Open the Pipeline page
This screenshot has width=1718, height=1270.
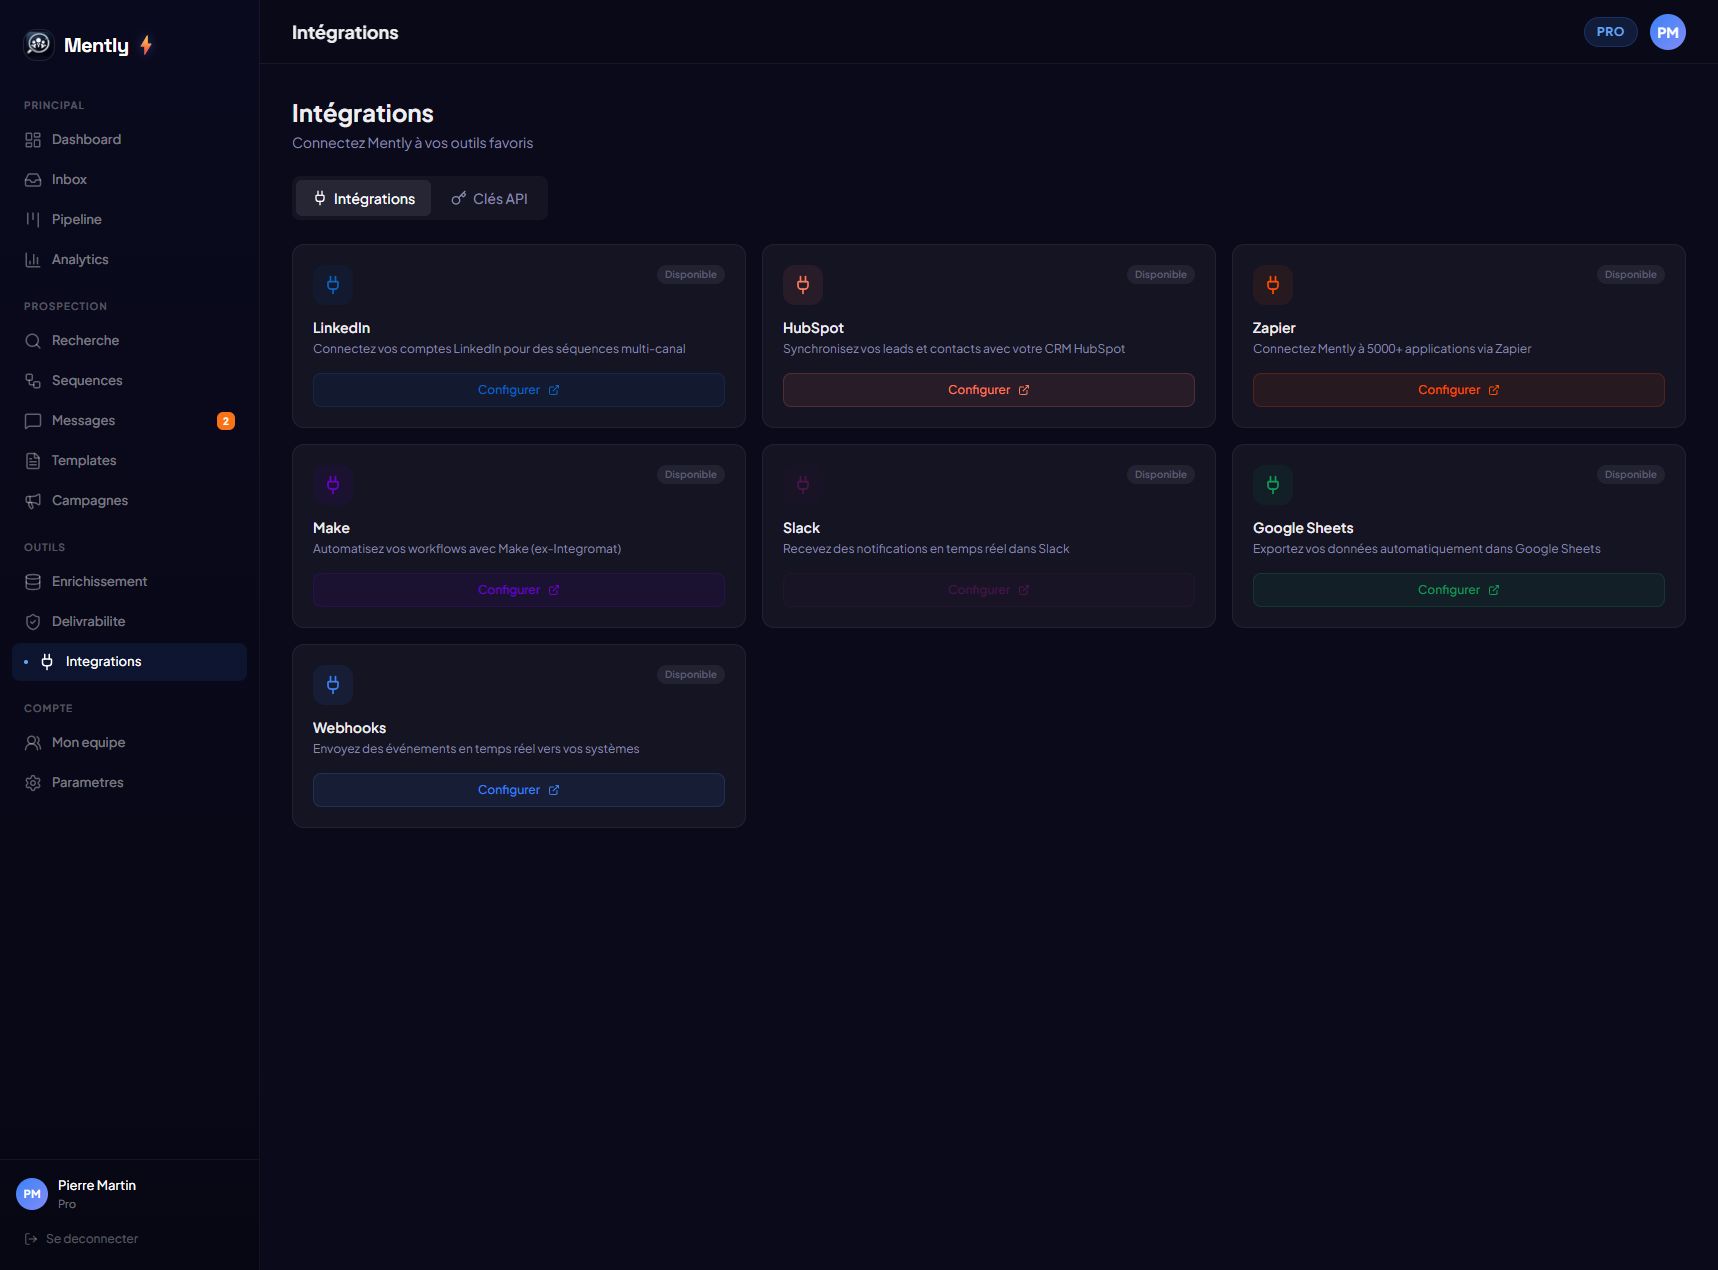[x=129, y=220]
